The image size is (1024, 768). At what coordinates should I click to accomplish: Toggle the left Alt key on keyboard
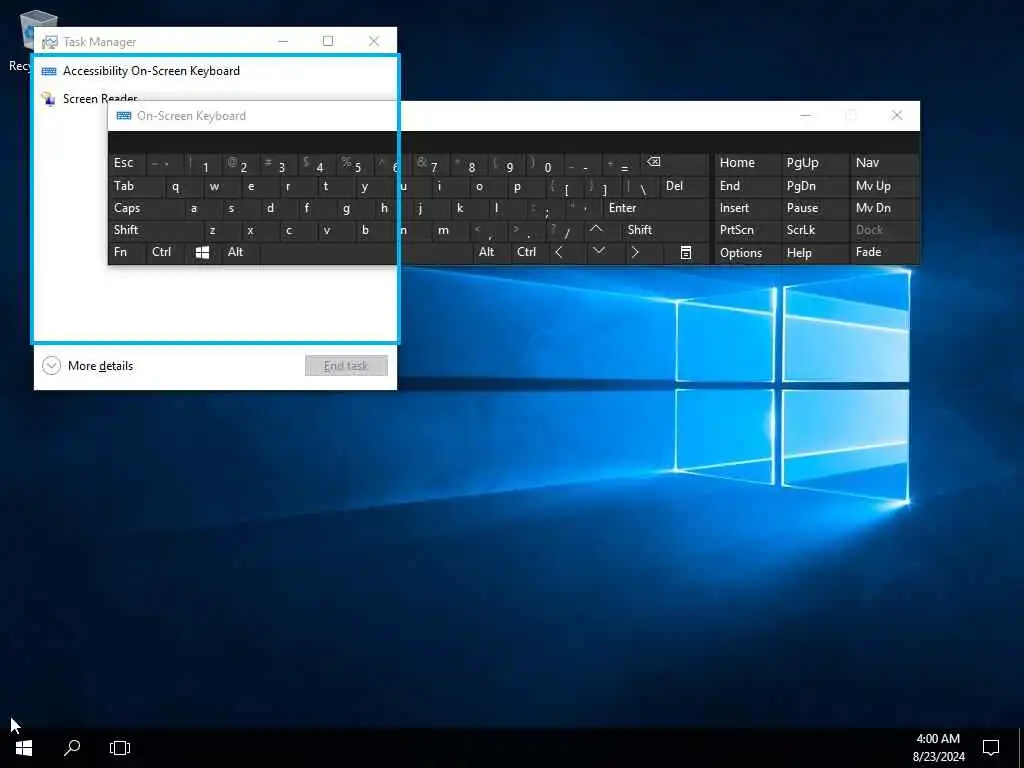241,252
